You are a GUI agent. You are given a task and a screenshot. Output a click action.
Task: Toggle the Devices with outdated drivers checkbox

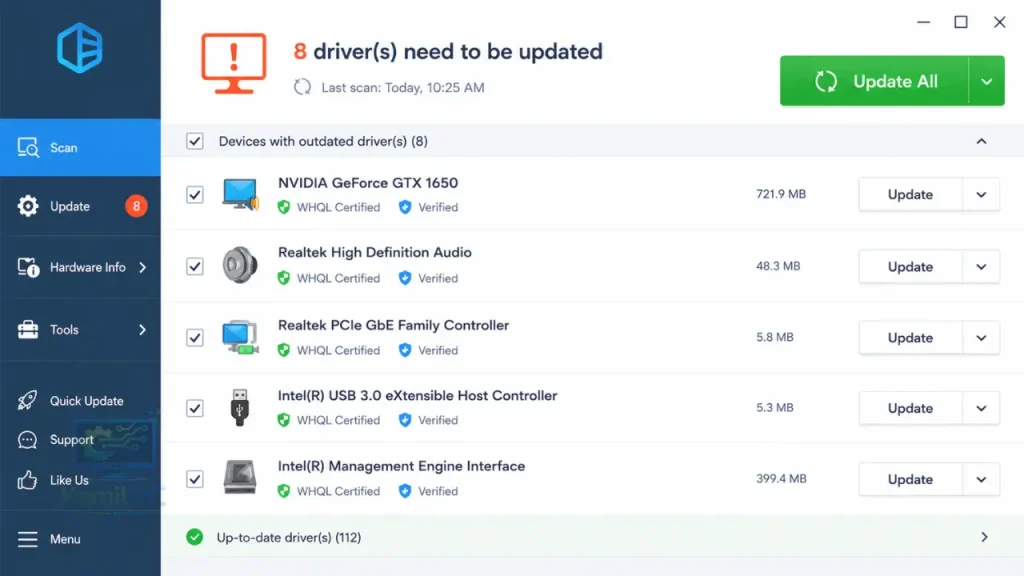pyautogui.click(x=195, y=141)
